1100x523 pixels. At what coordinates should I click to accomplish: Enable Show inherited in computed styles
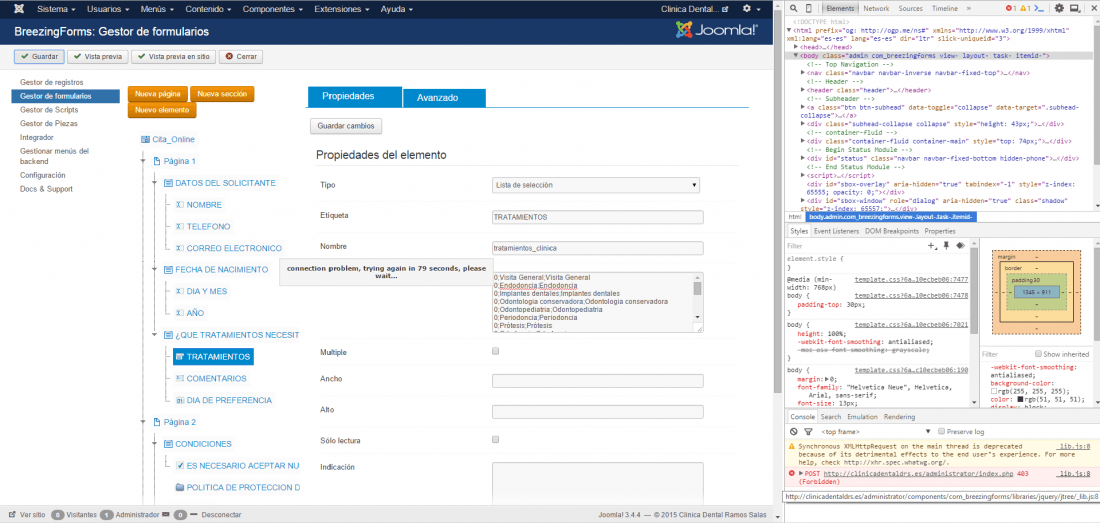(1039, 354)
